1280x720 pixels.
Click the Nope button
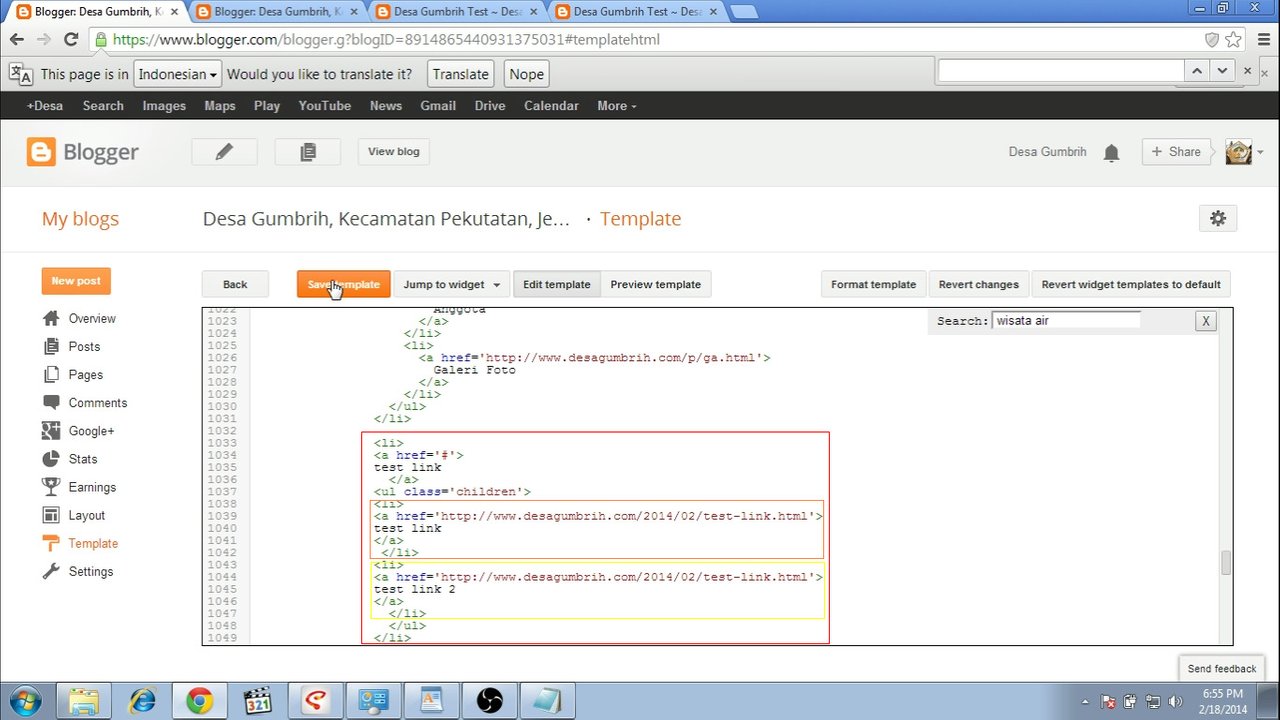[526, 74]
